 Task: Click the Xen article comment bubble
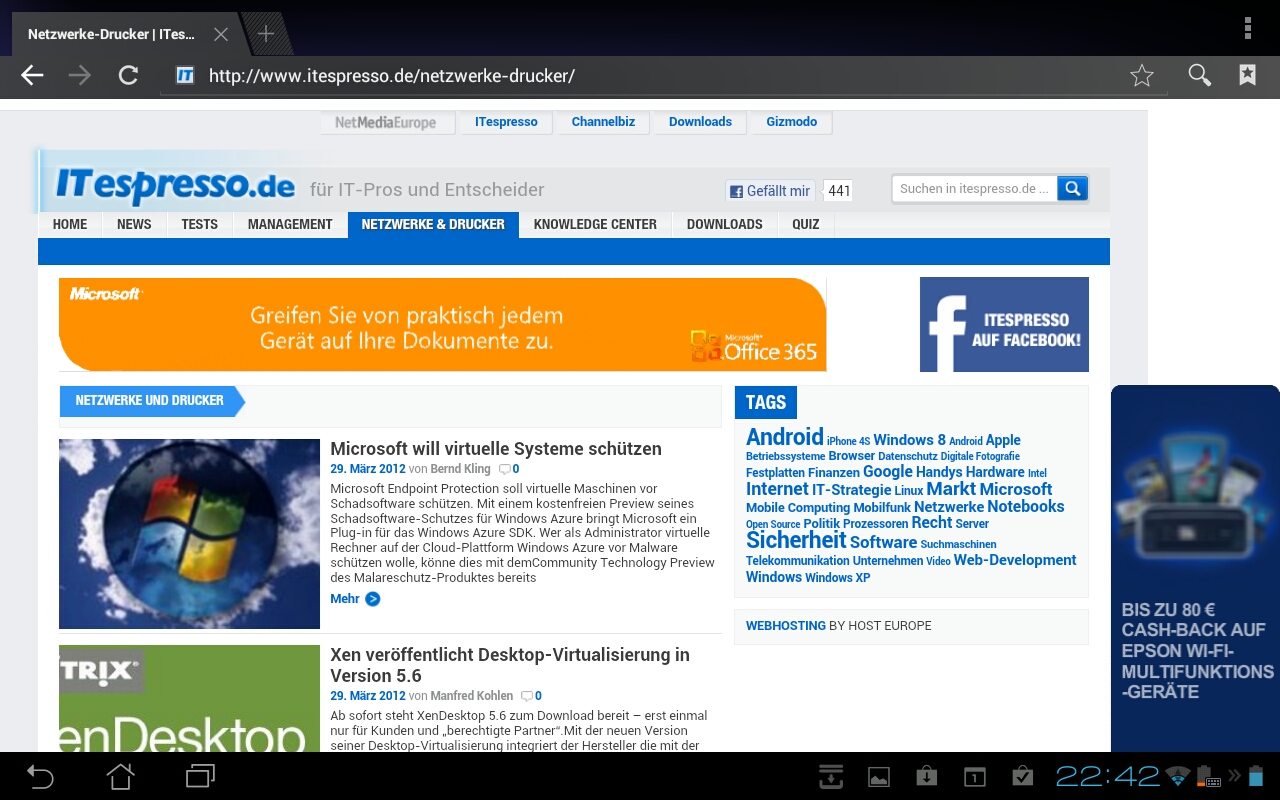click(527, 696)
